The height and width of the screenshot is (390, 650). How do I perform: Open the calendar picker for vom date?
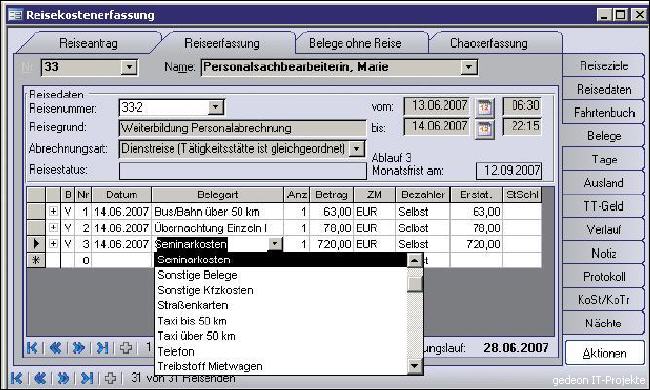(485, 108)
